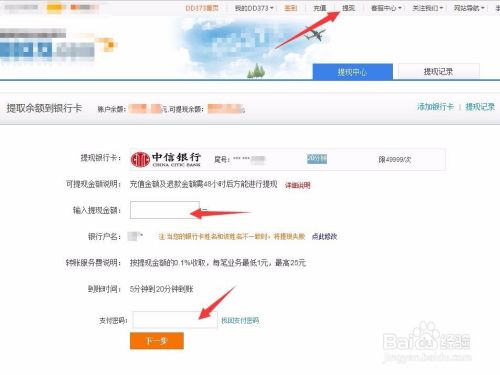This screenshot has width=500, height=375.
Task: Open the 充值 recharge page
Action: pos(320,8)
